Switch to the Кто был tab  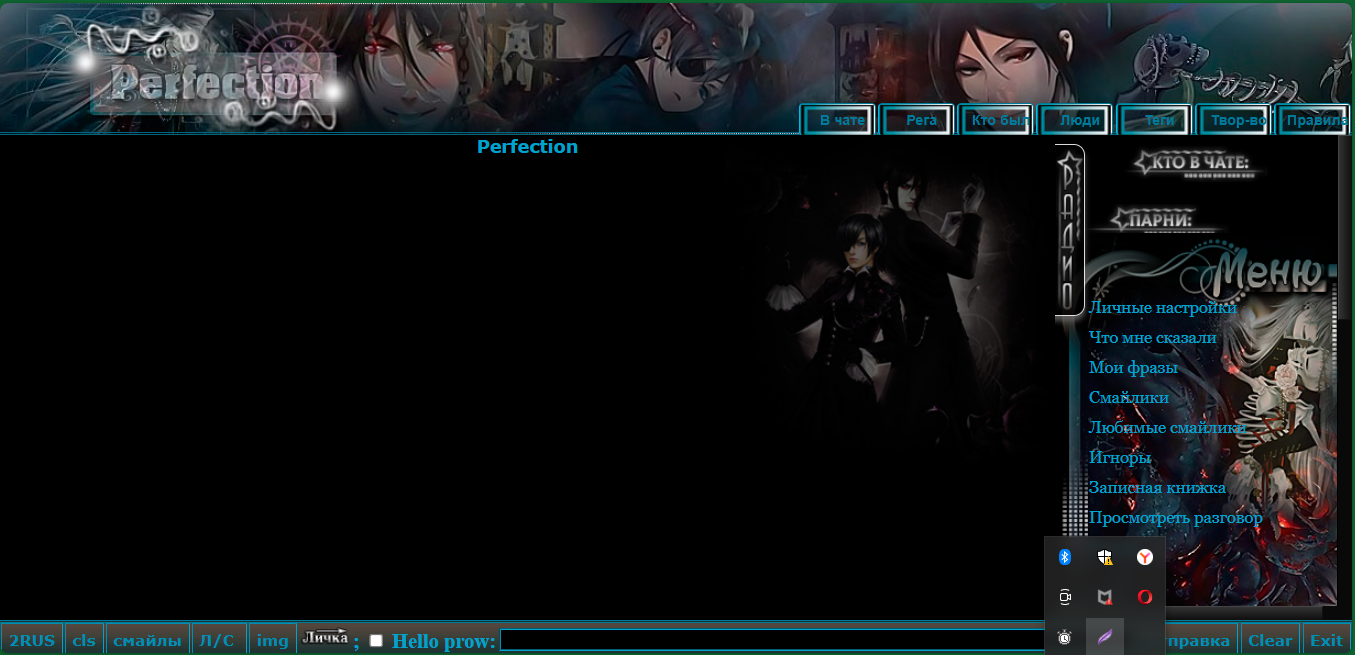998,120
